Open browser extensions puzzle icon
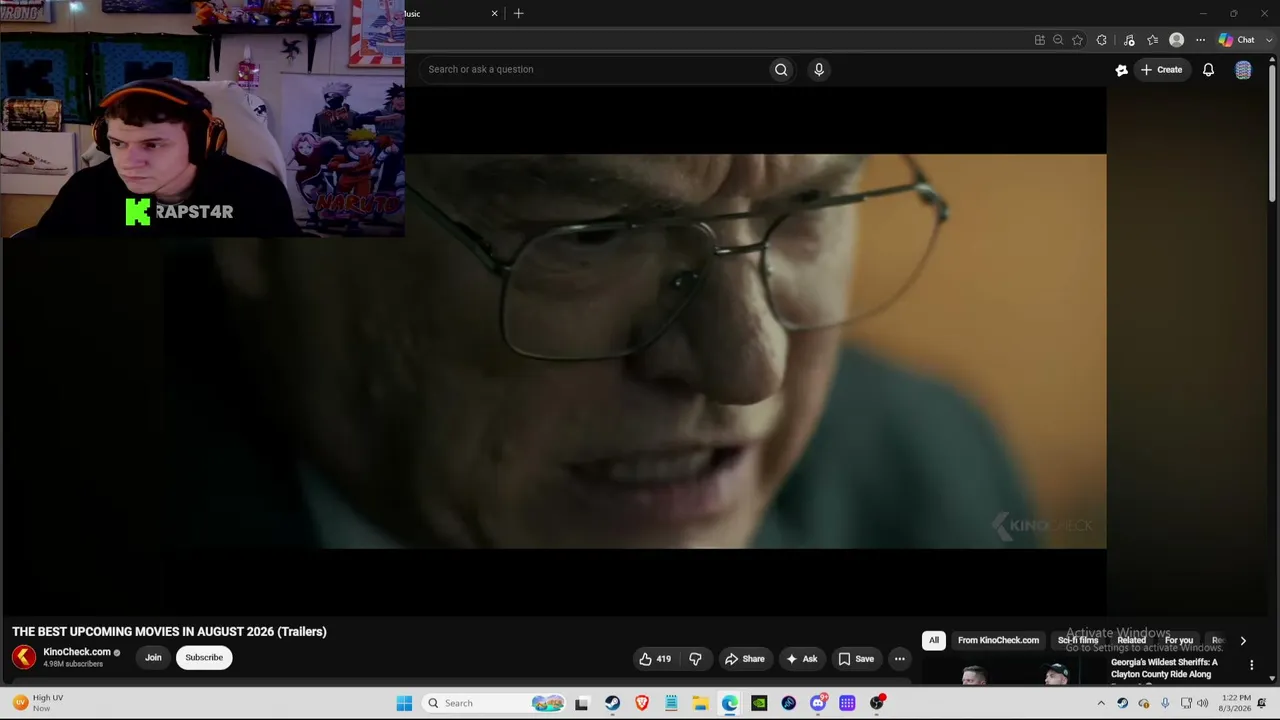Viewport: 1280px width, 720px height. (x=1102, y=40)
